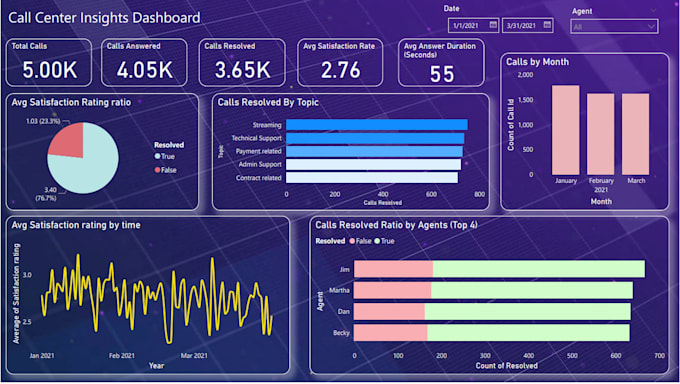Select the True legend marker in pie chart

coord(157,156)
